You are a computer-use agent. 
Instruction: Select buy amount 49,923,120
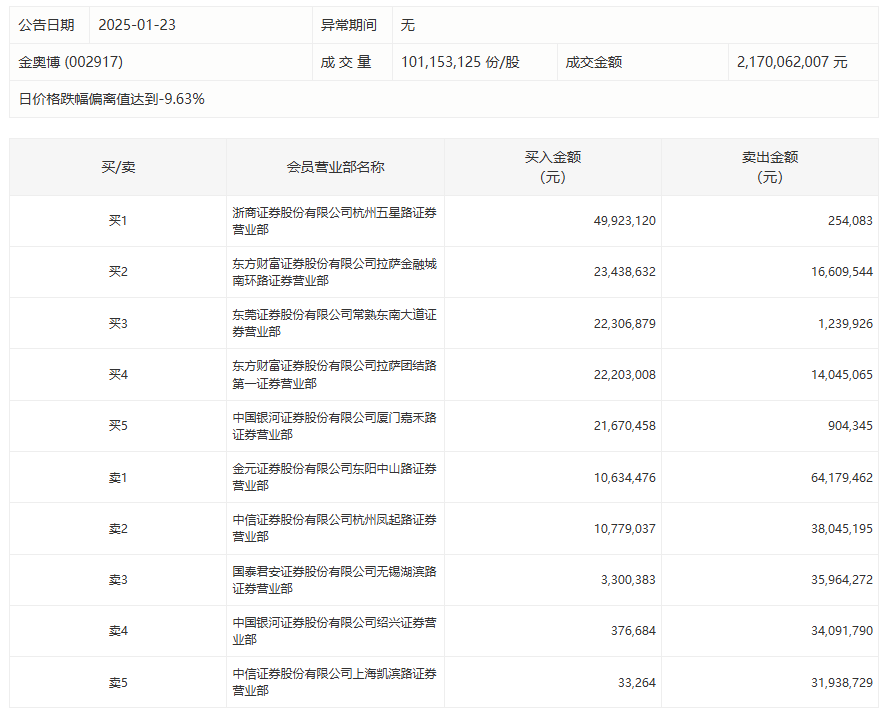624,220
